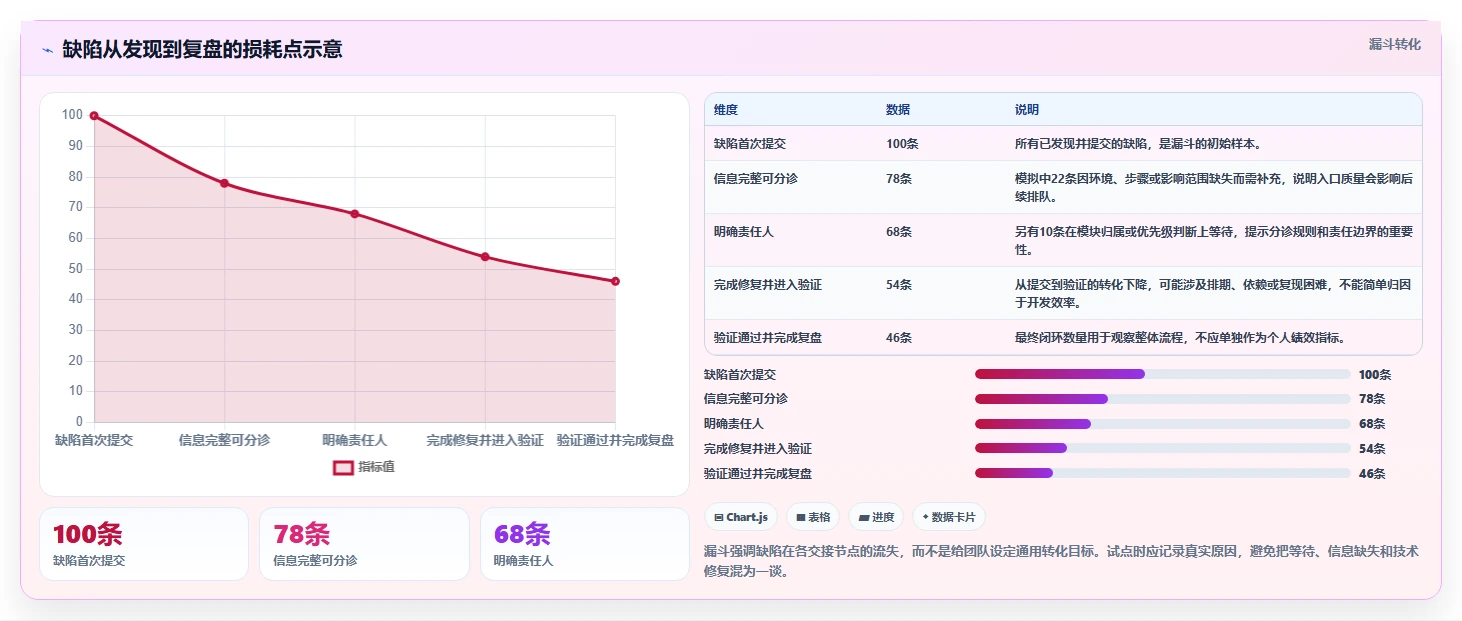The height and width of the screenshot is (621, 1462).
Task: Click the footer note starting 漏斗强调缺陷
Action: pyautogui.click(x=1061, y=562)
